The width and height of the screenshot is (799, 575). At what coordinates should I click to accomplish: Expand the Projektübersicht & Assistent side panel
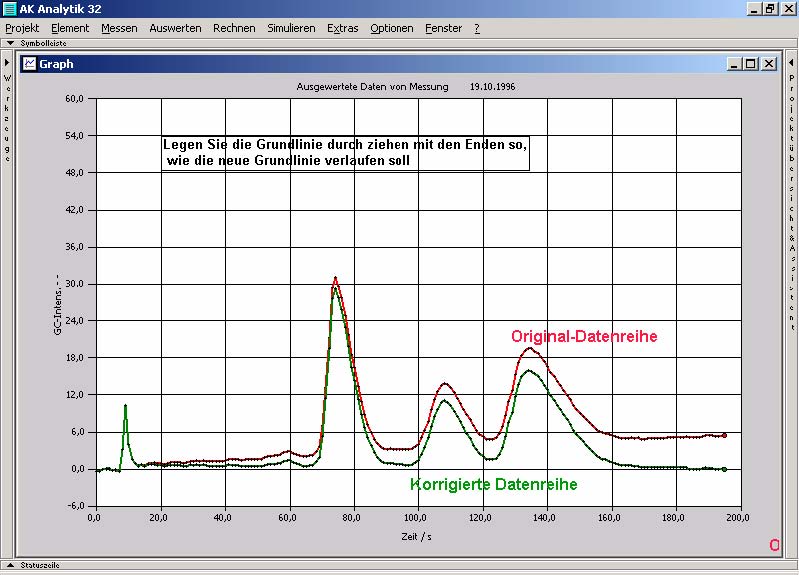[x=791, y=63]
